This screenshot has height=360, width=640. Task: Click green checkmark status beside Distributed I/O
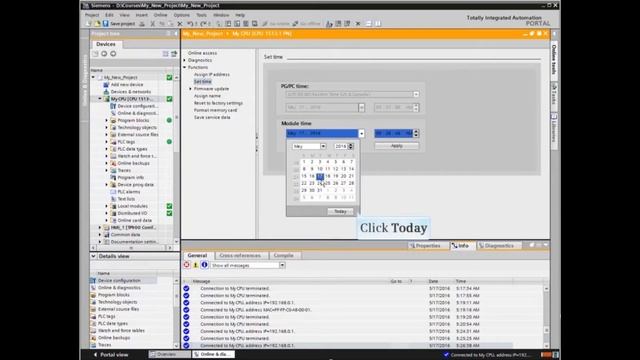coord(169,213)
